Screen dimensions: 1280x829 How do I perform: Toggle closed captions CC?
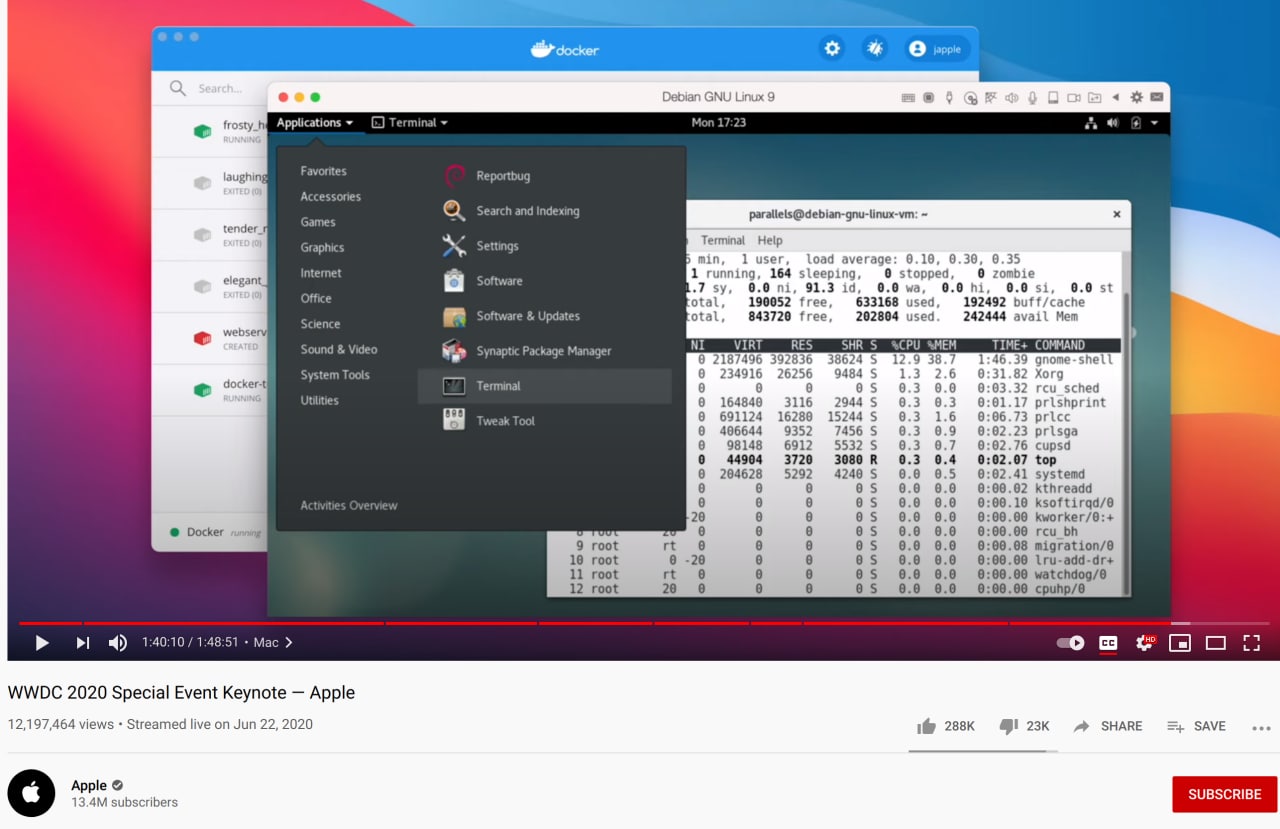point(1108,643)
